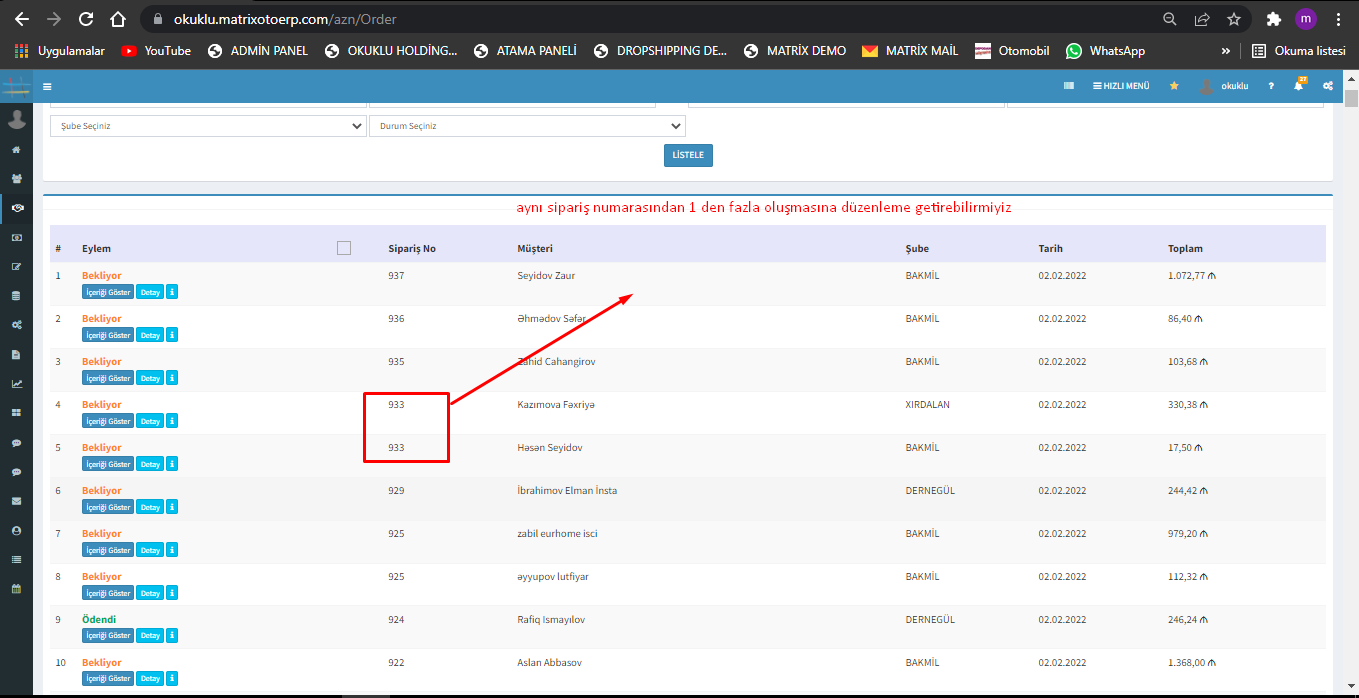Open the home icon in sidebar
This screenshot has height=698, width=1359.
(x=16, y=150)
